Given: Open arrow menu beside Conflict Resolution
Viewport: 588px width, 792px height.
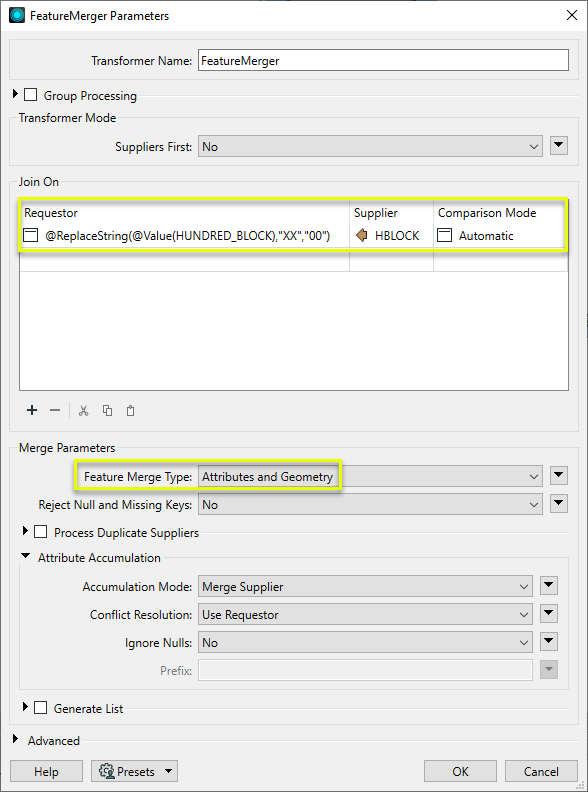Looking at the screenshot, I should [x=549, y=614].
